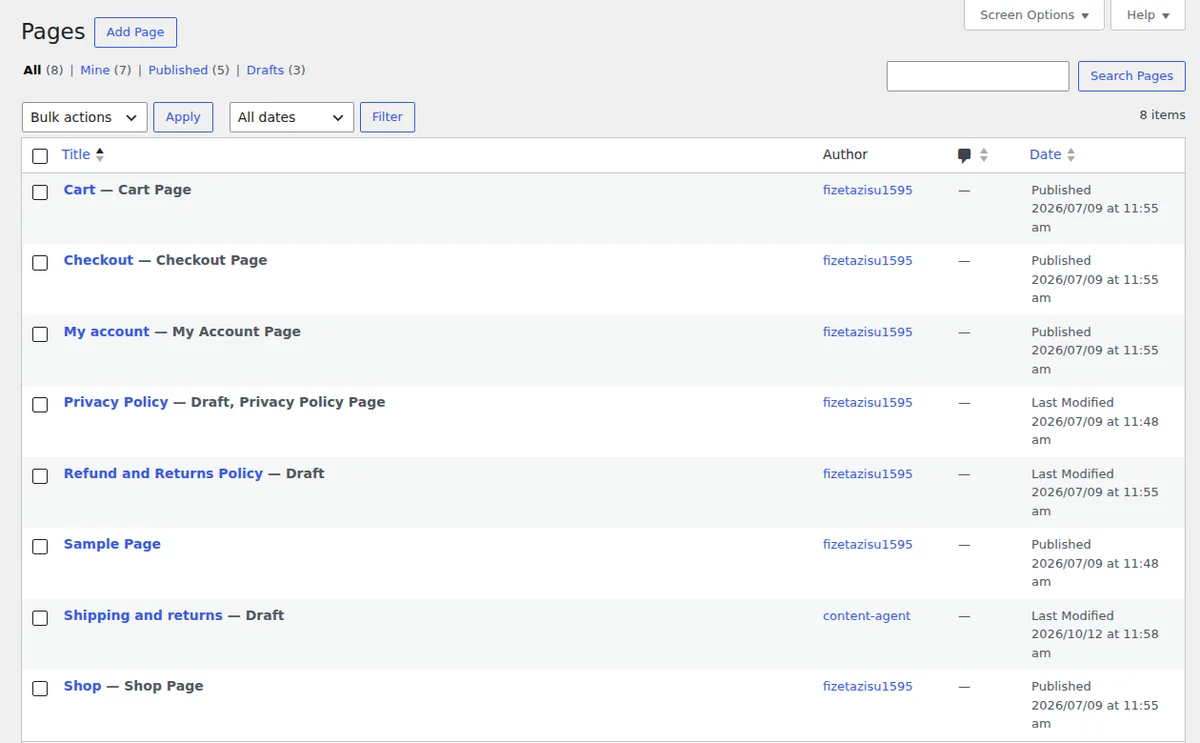The height and width of the screenshot is (743, 1200).
Task: Click the Apply bulk action button
Action: tap(183, 117)
